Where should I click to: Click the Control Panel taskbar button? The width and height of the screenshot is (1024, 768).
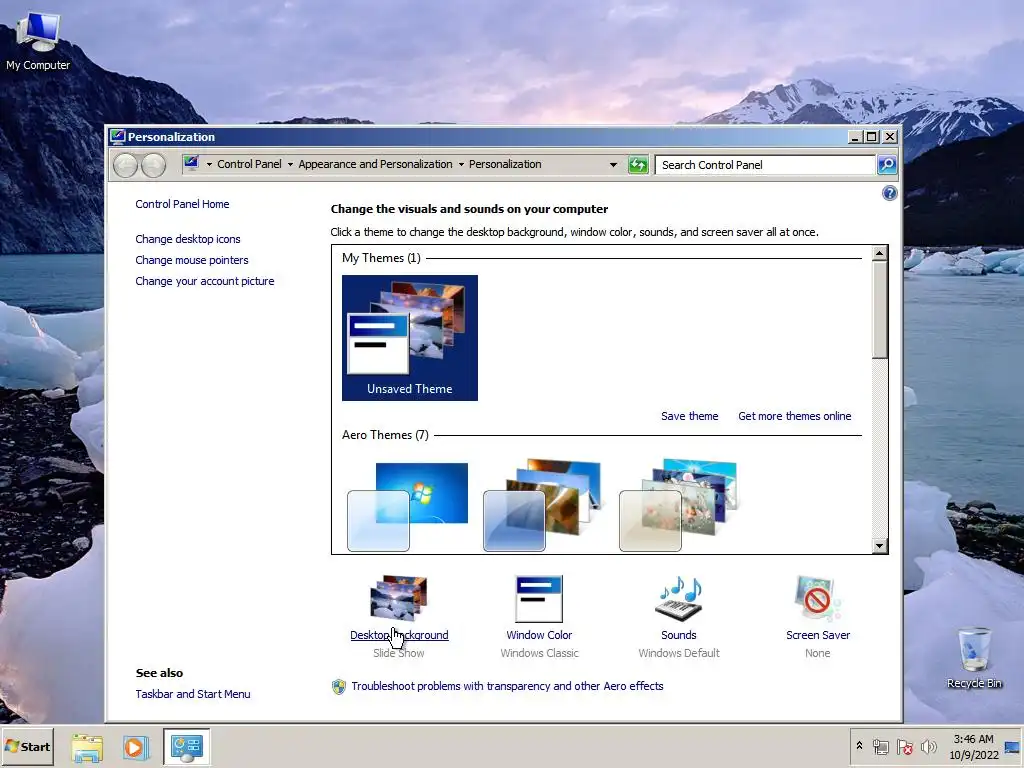[187, 747]
